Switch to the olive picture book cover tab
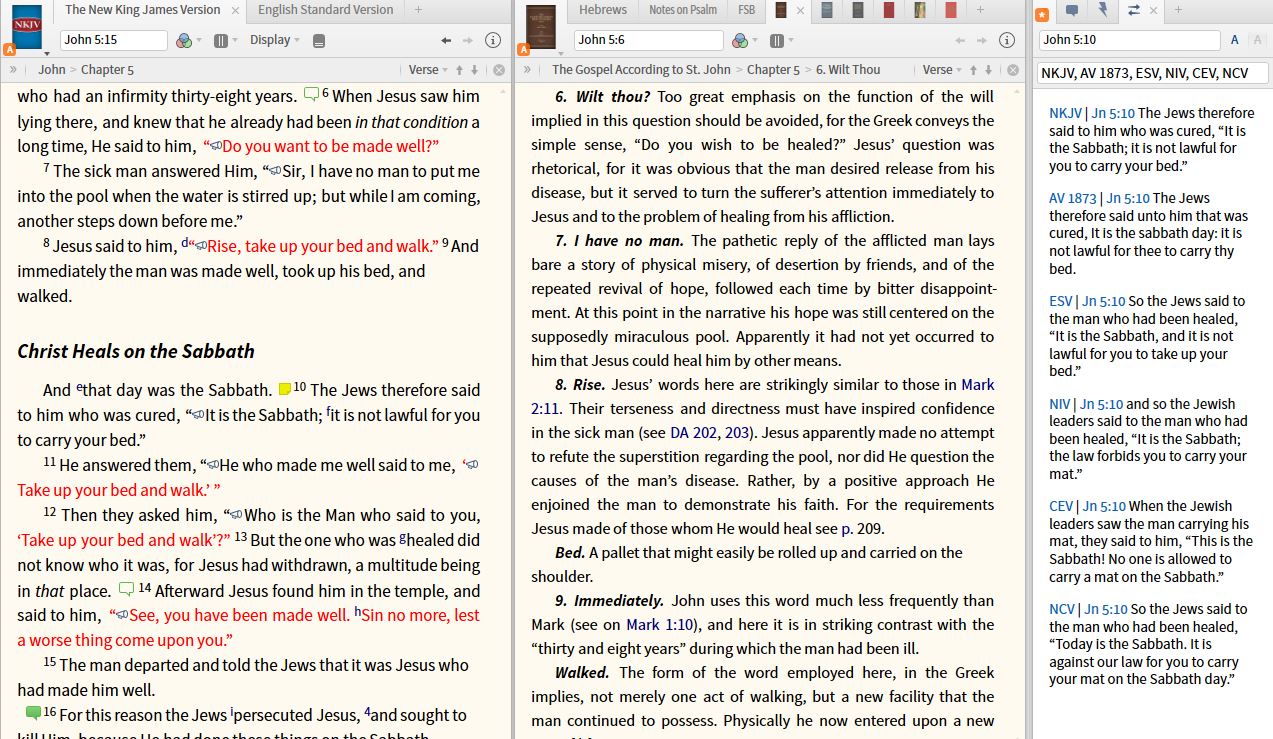The height and width of the screenshot is (739, 1273). (x=920, y=10)
